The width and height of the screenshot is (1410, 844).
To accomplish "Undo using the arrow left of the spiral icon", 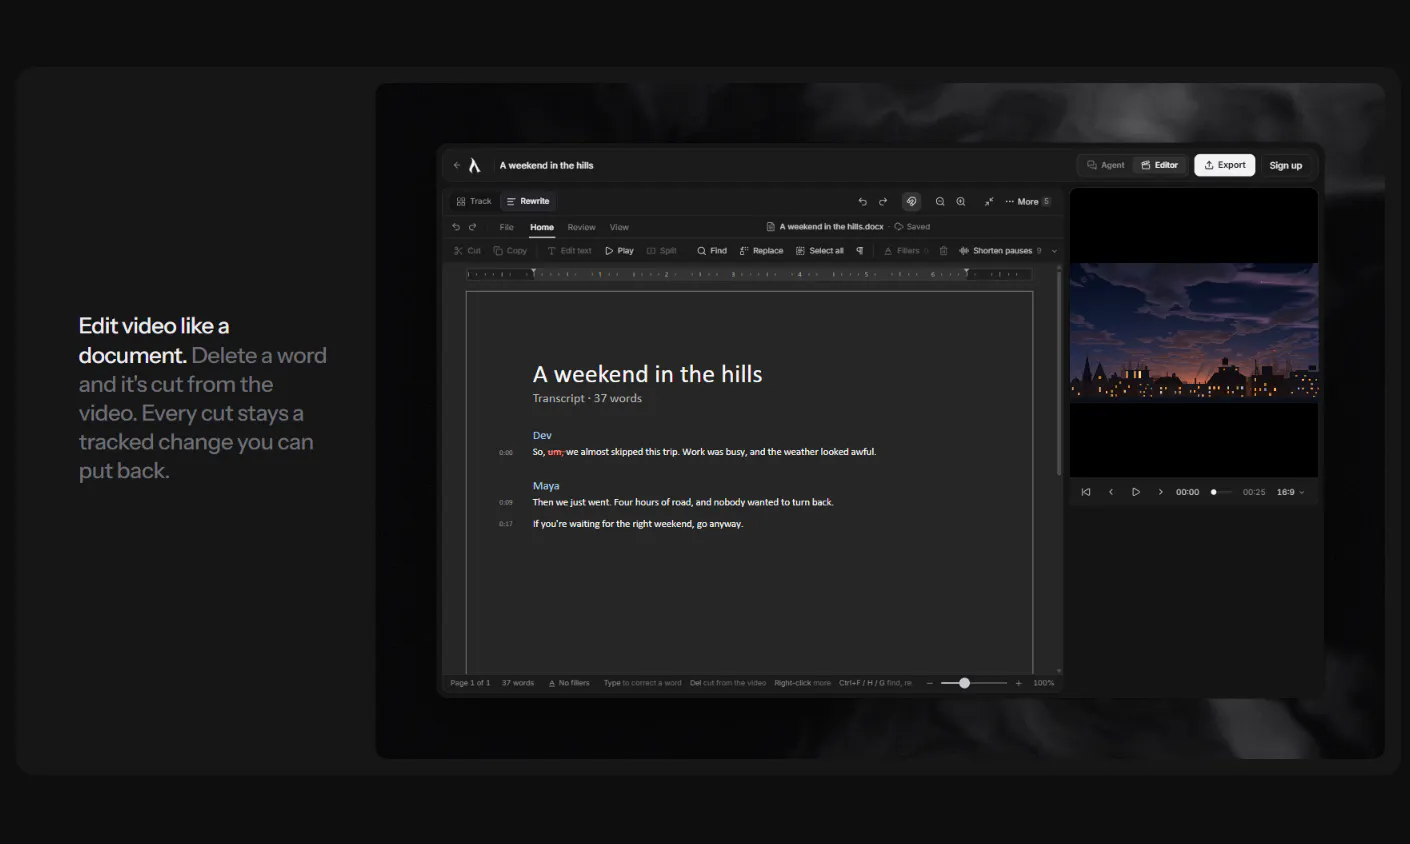I will coord(863,201).
